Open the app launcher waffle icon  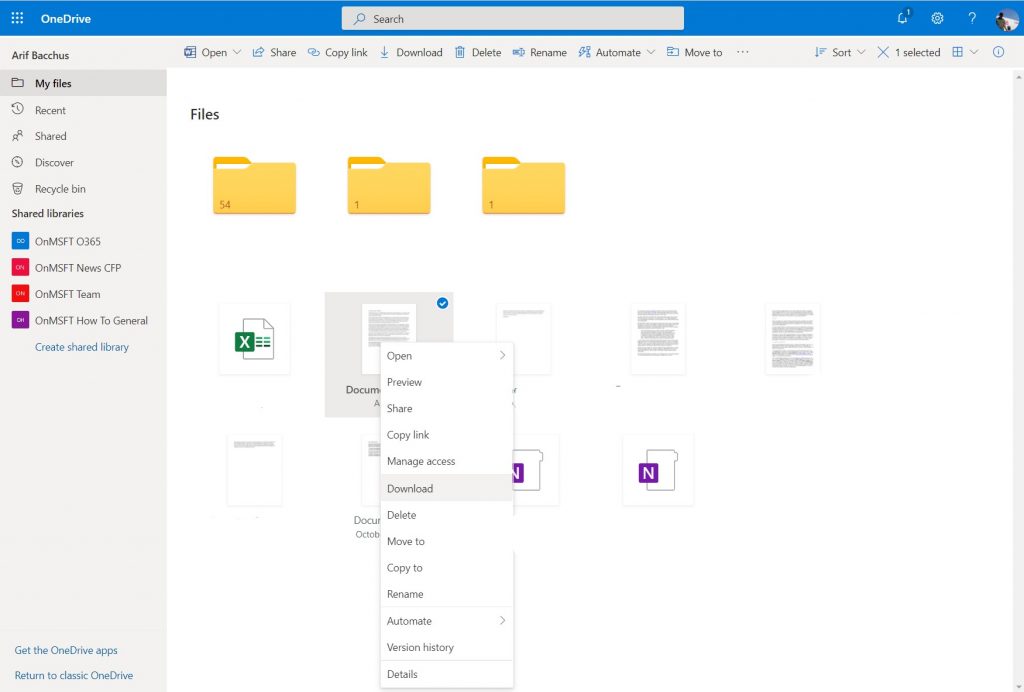click(18, 18)
